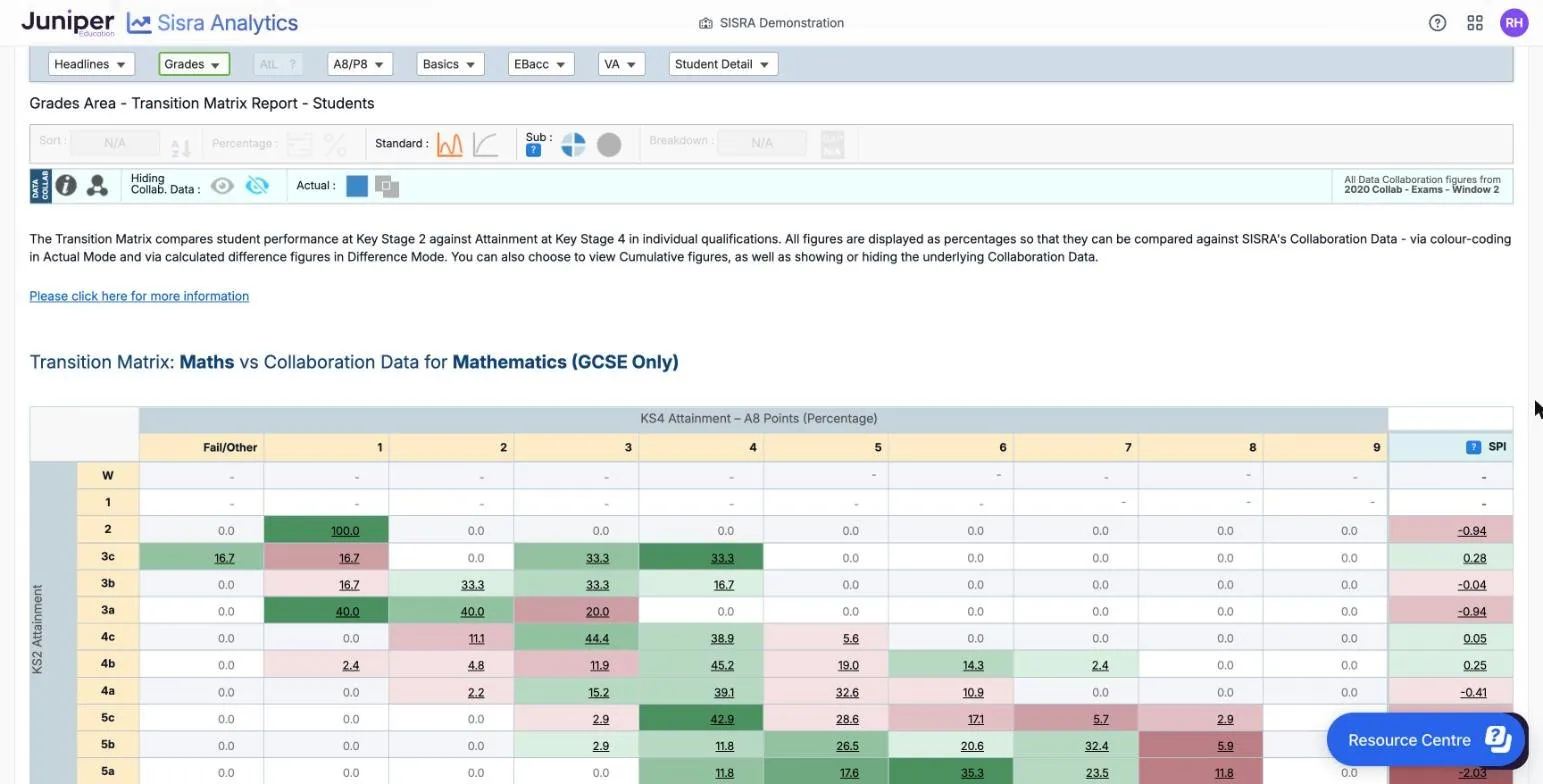Open the Headlines dropdown menu
The height and width of the screenshot is (784, 1543).
(91, 64)
